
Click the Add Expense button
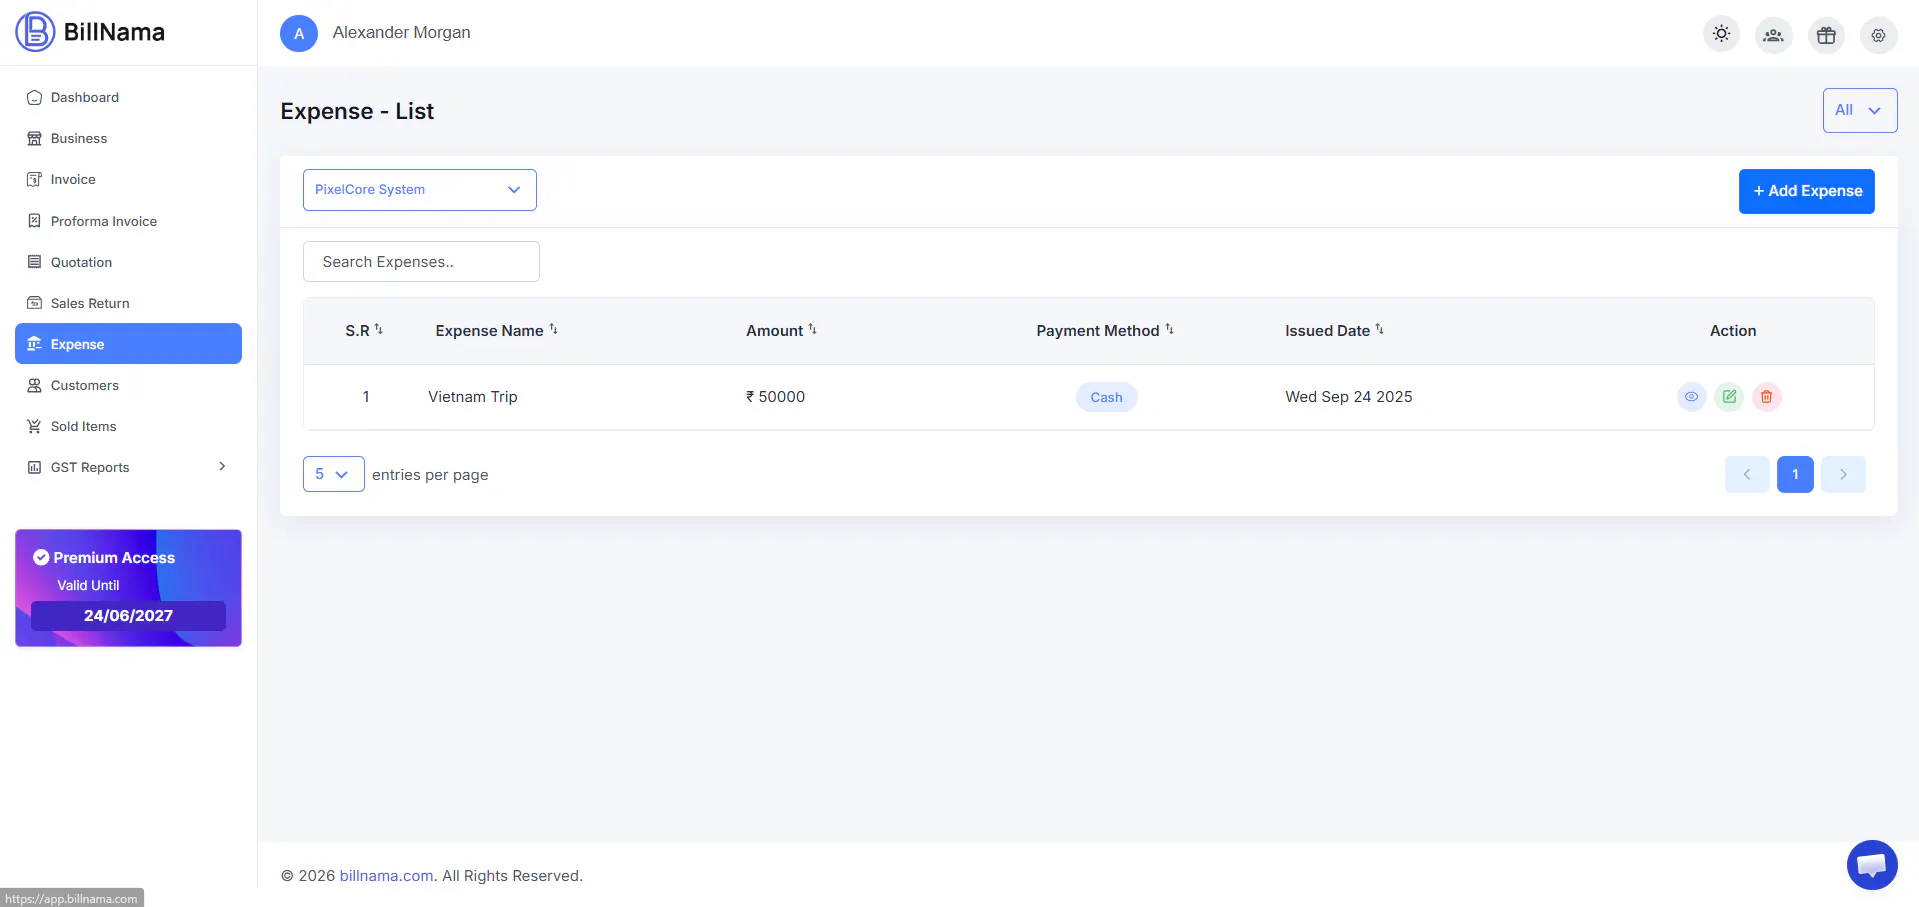(1807, 191)
